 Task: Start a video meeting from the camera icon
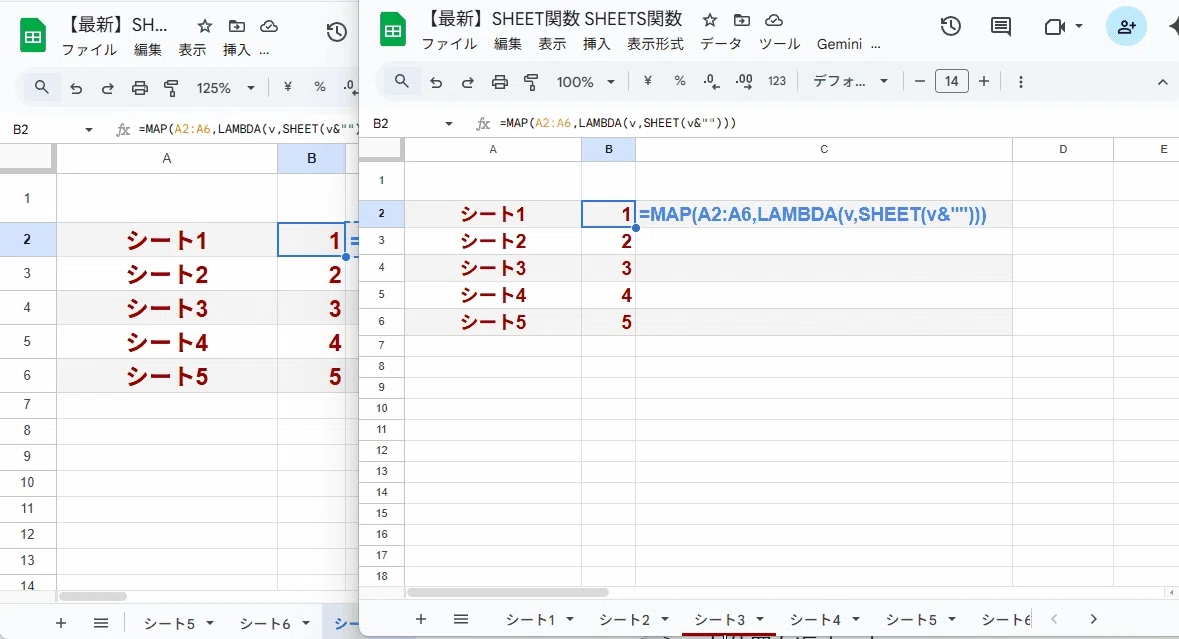(1055, 27)
